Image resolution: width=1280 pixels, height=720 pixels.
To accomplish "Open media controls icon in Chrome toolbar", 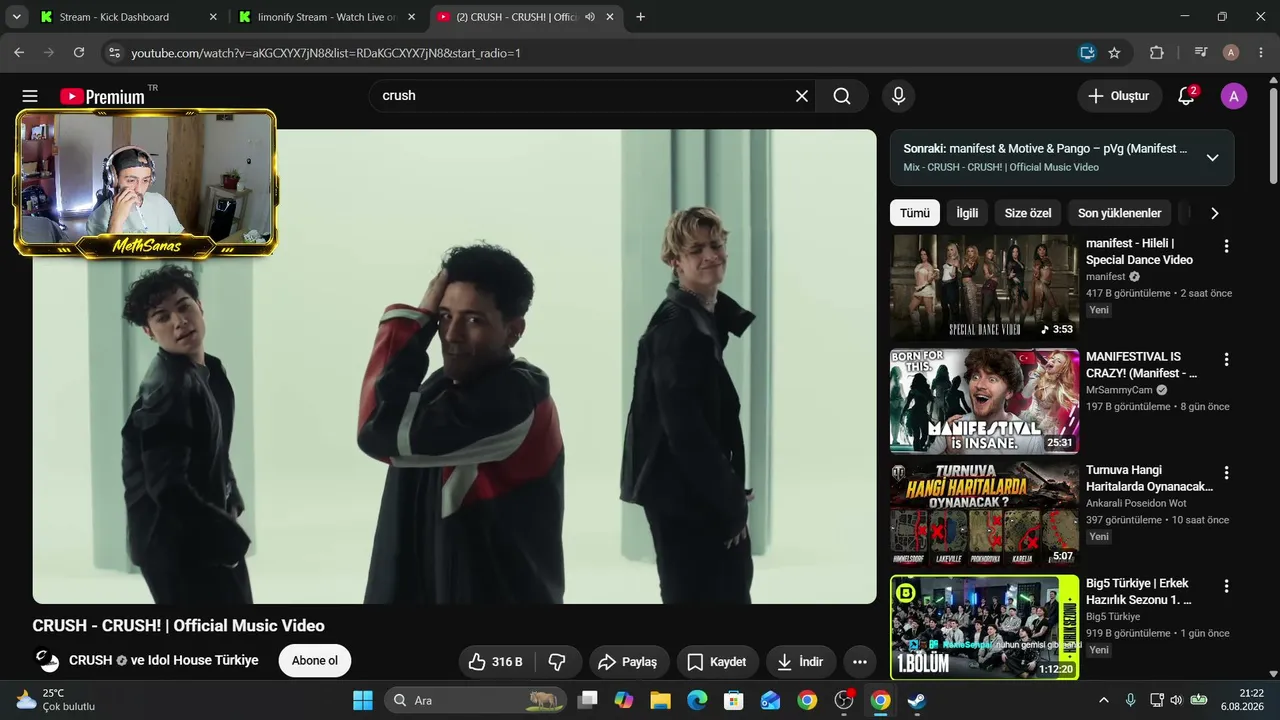I will pos(1201,53).
